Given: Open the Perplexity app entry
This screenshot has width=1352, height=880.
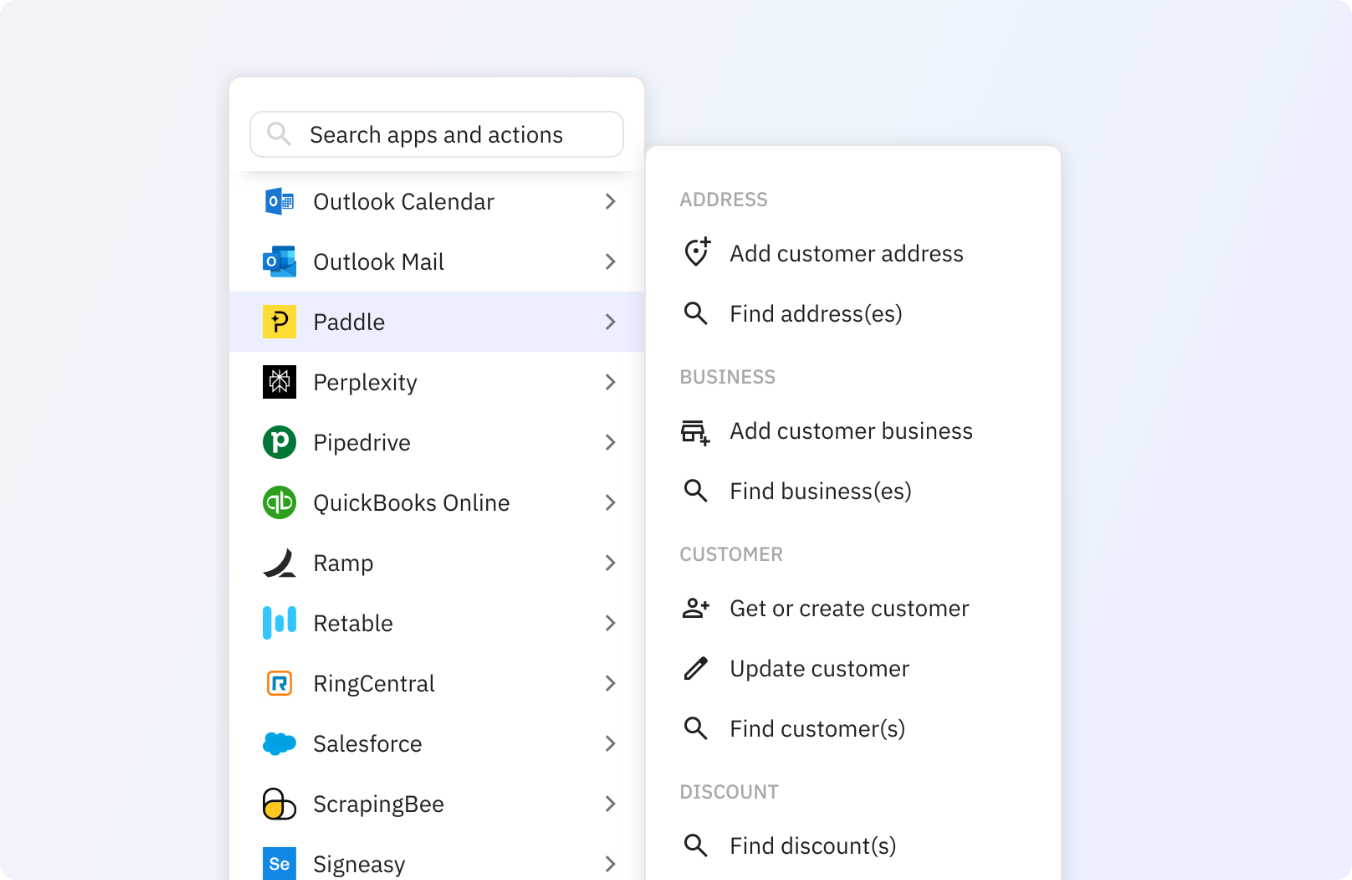Looking at the screenshot, I should [437, 382].
